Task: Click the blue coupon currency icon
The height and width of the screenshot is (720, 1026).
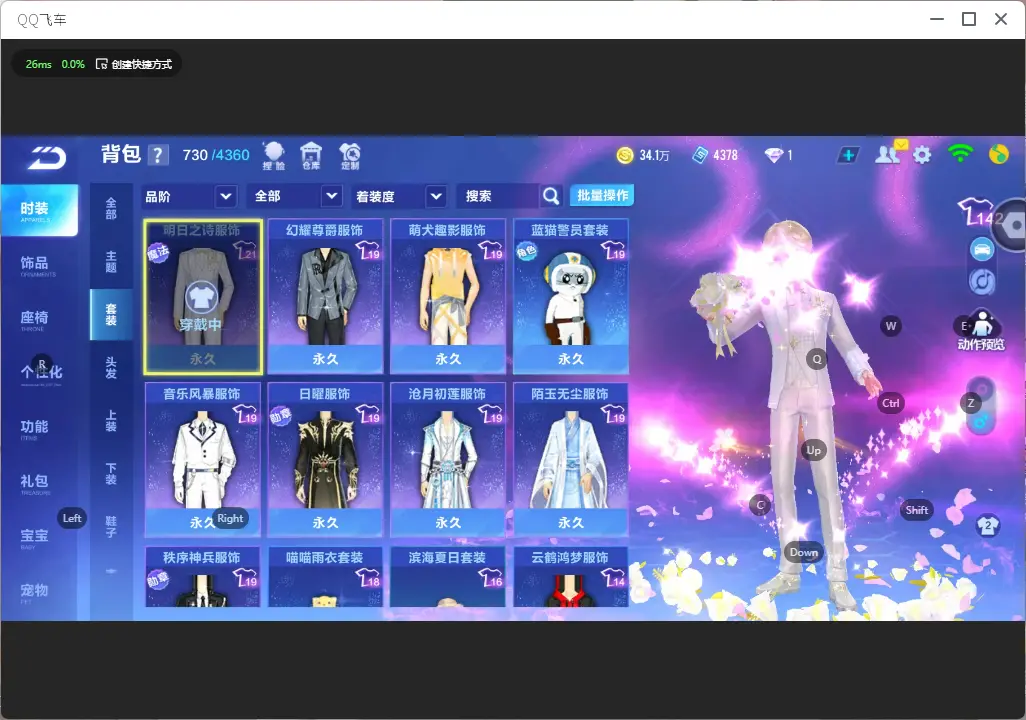Action: [x=700, y=155]
